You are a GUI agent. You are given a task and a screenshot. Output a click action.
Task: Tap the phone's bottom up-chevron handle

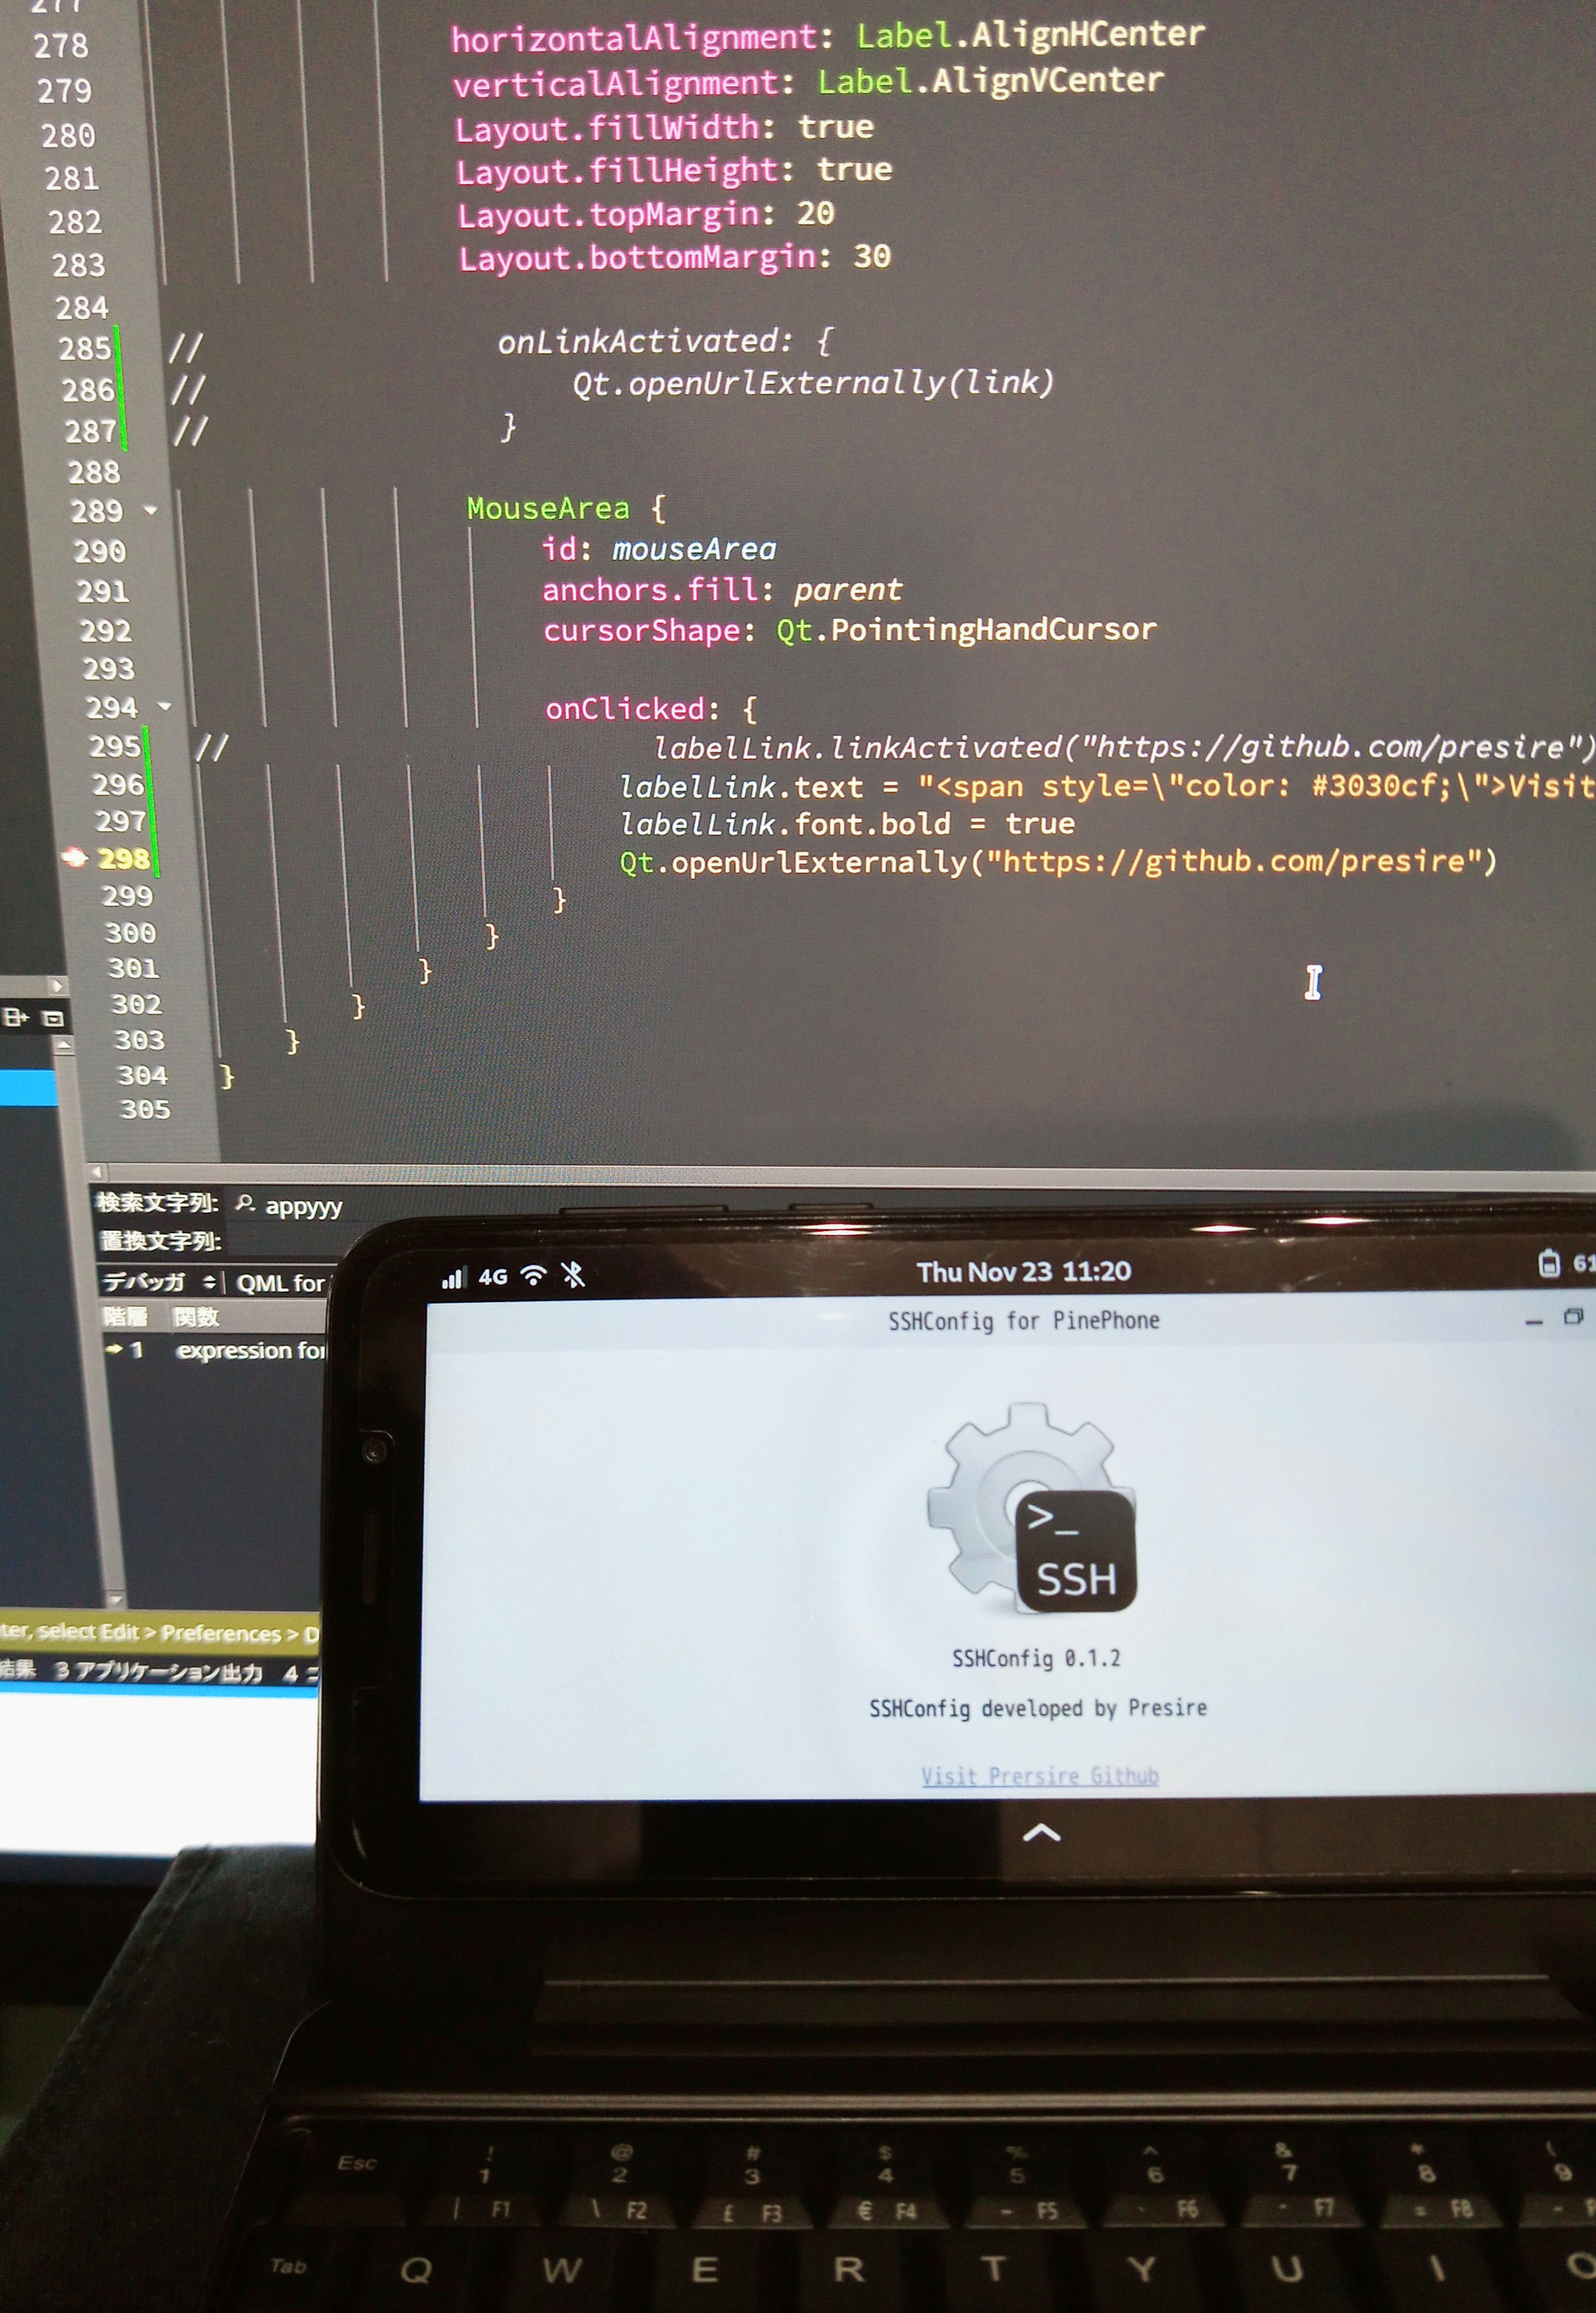tap(1041, 1832)
